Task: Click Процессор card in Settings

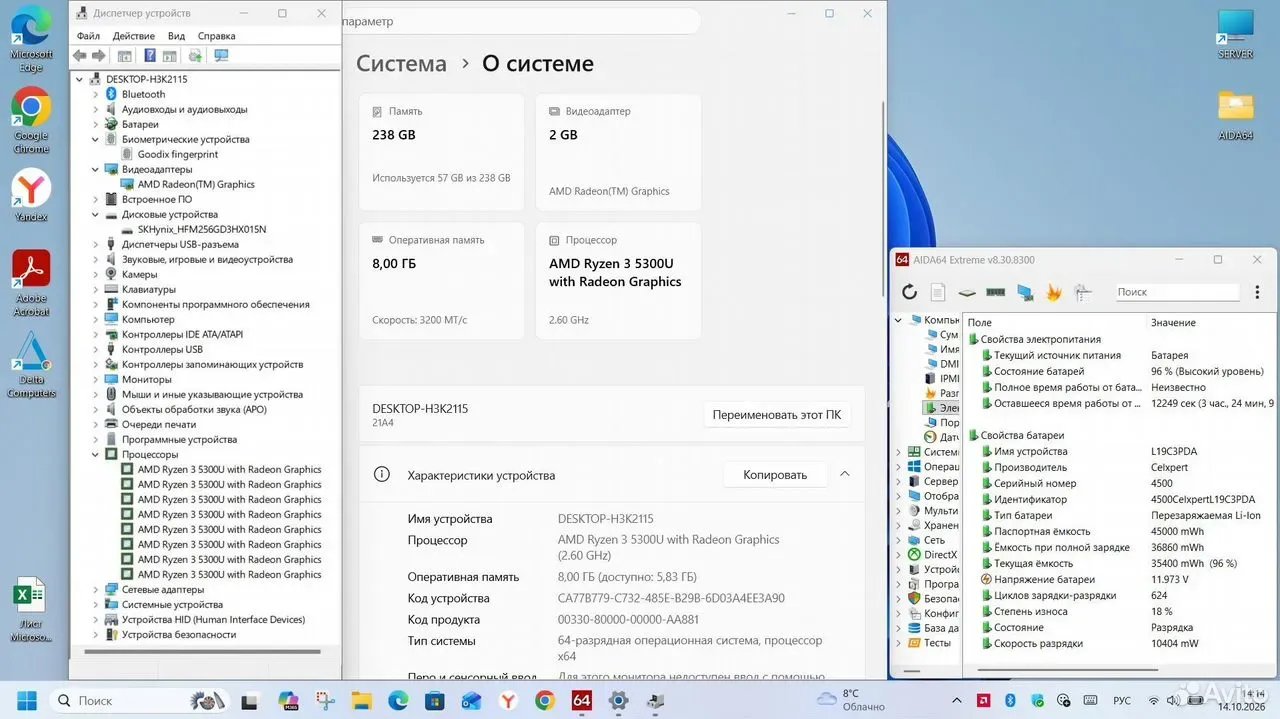Action: pyautogui.click(x=618, y=281)
